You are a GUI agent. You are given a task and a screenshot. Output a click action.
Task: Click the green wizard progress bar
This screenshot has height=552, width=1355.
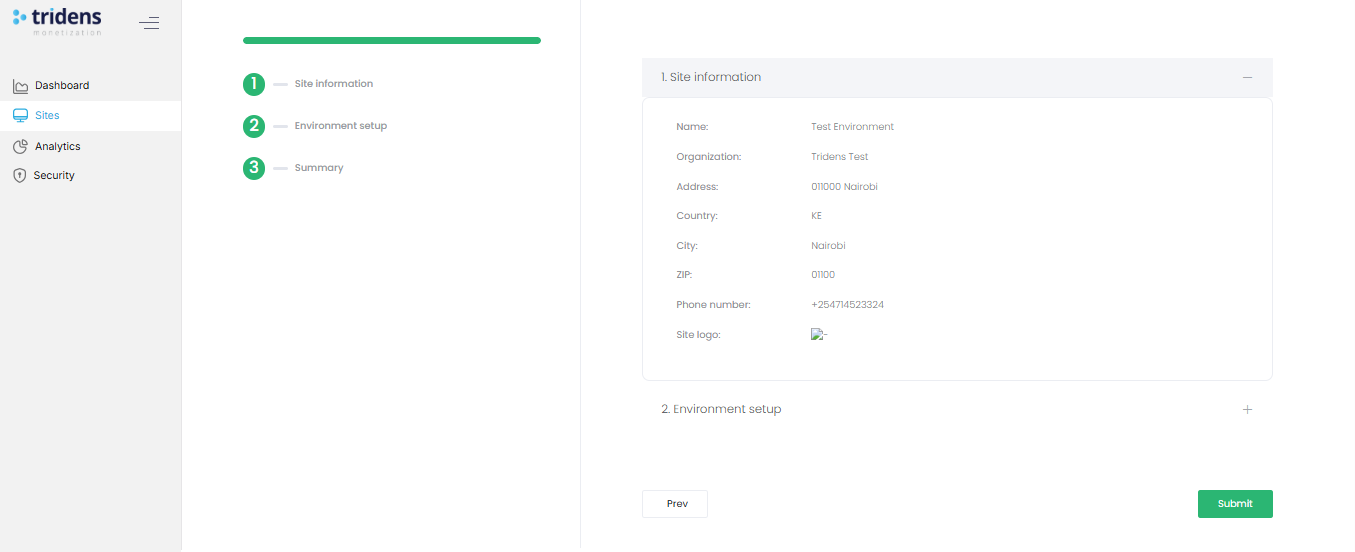point(392,41)
